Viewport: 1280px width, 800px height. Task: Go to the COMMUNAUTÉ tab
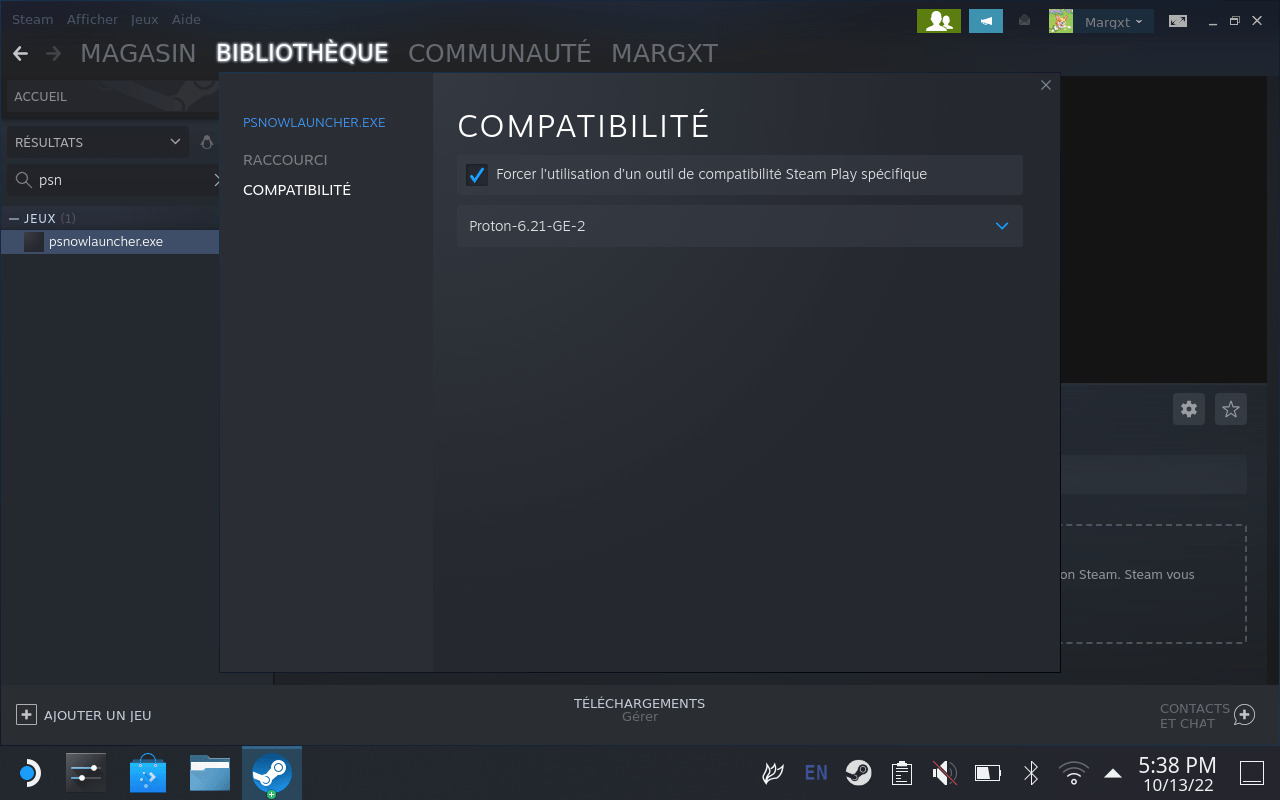click(x=500, y=53)
